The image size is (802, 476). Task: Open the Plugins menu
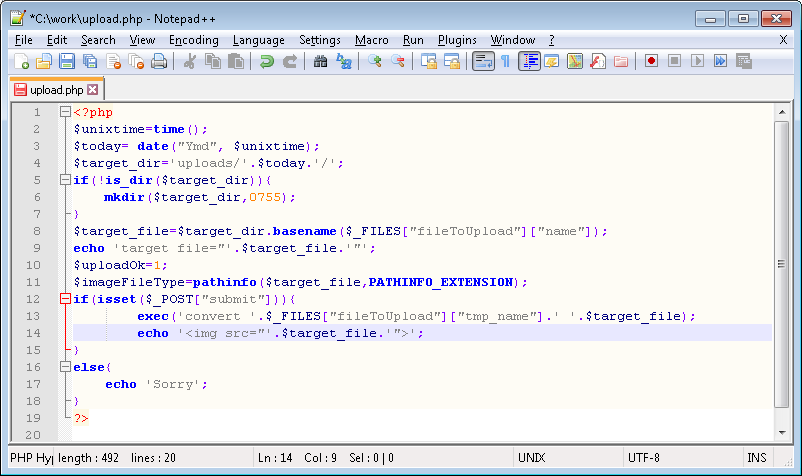point(457,40)
